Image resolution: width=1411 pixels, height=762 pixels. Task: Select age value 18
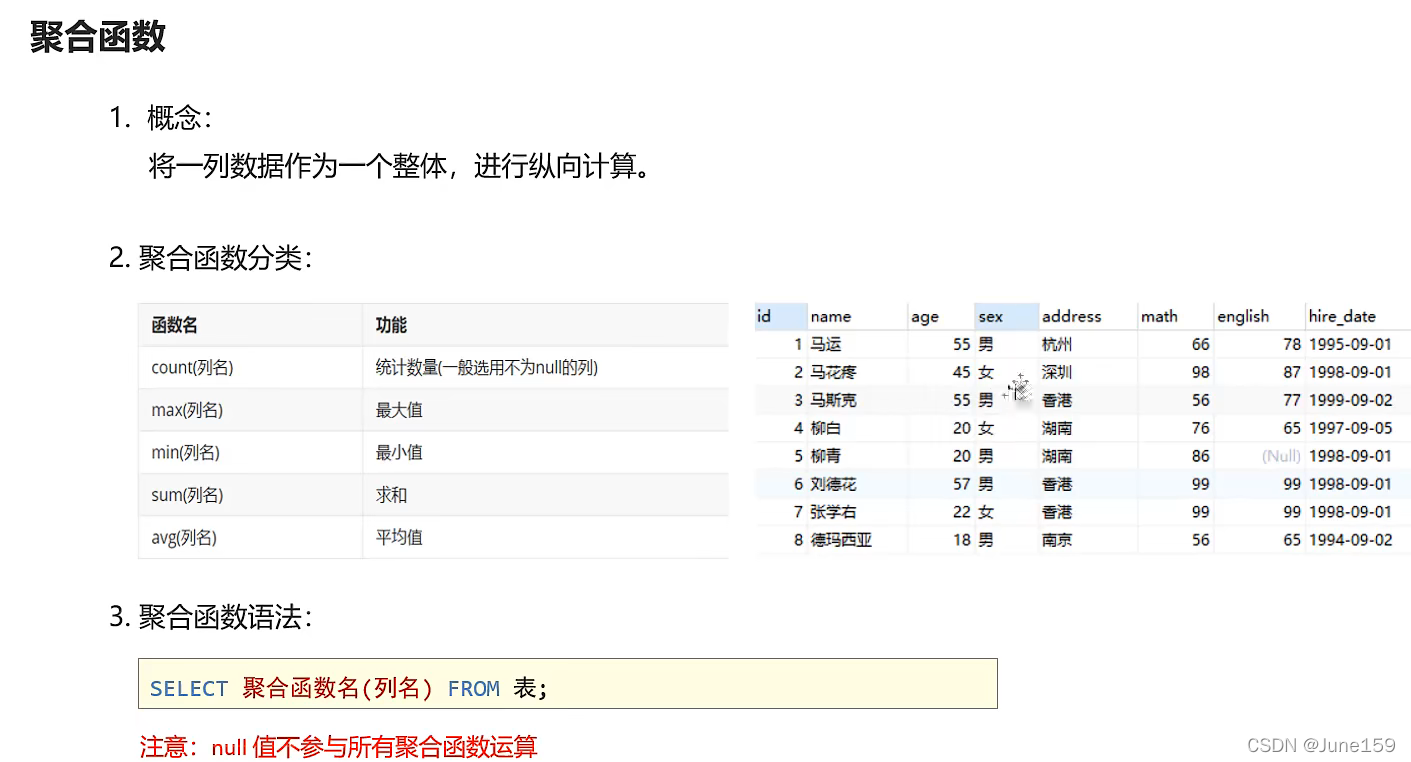tap(961, 540)
